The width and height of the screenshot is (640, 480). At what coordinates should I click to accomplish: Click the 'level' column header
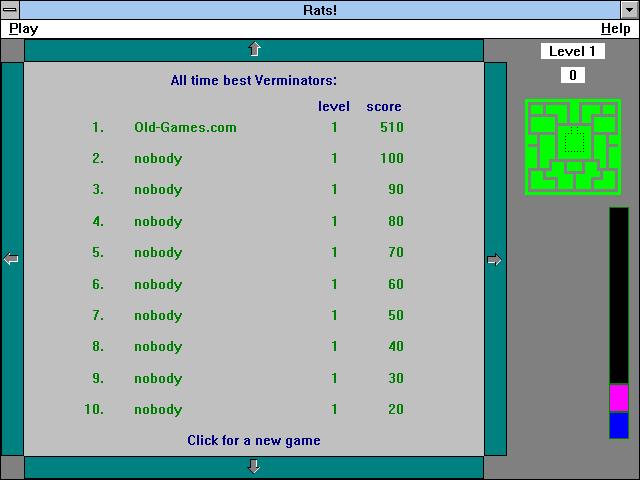pos(334,107)
